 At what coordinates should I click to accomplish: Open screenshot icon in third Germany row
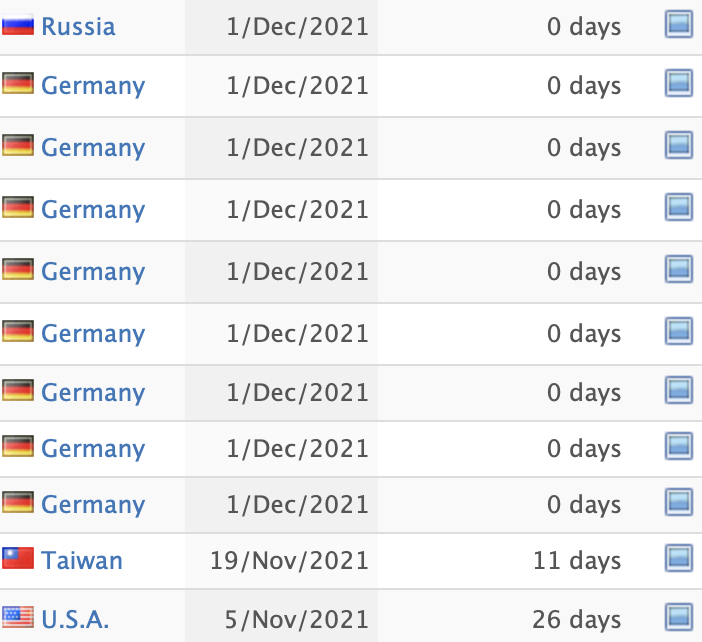pyautogui.click(x=679, y=207)
